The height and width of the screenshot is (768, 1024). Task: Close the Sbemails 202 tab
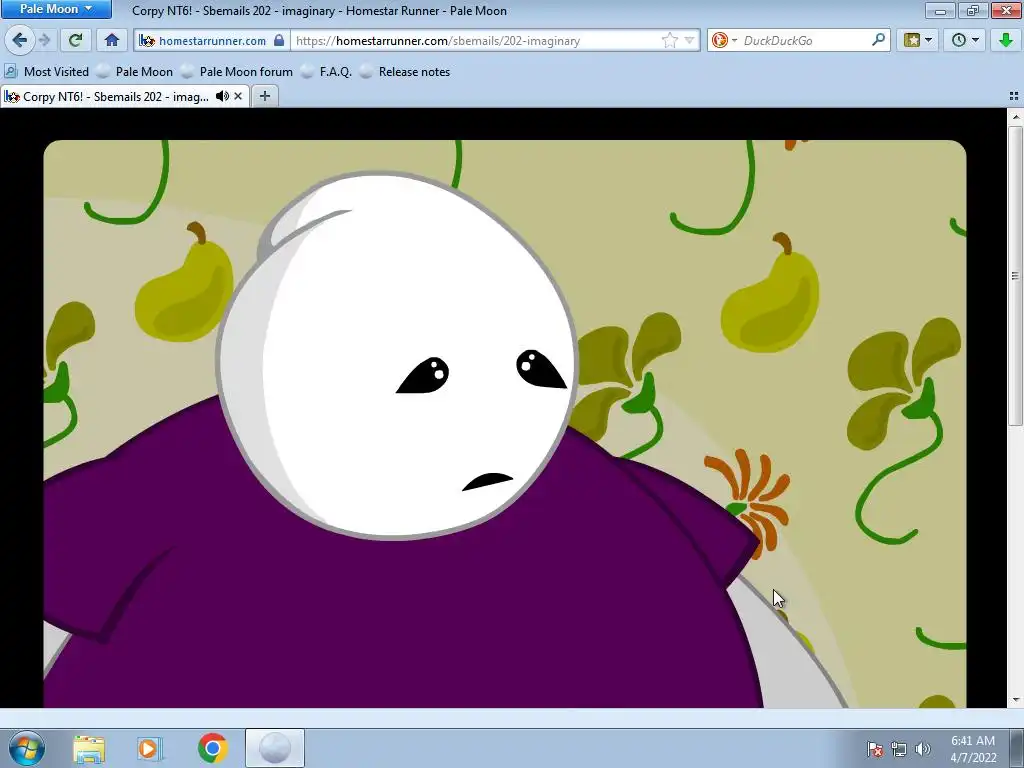[238, 97]
